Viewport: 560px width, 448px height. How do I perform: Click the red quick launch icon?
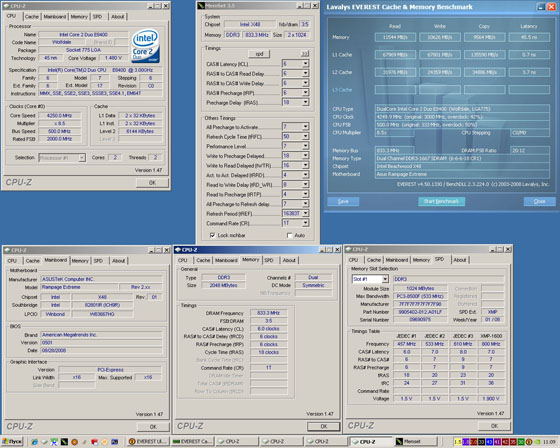coord(94,442)
